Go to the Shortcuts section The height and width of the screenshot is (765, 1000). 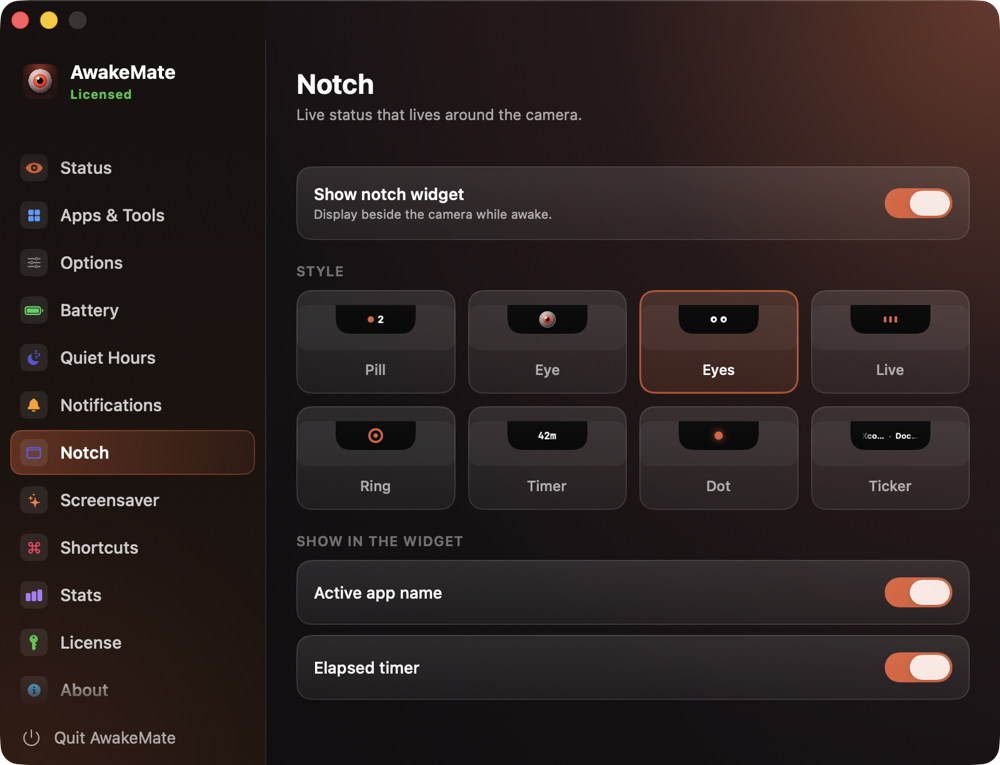click(133, 548)
